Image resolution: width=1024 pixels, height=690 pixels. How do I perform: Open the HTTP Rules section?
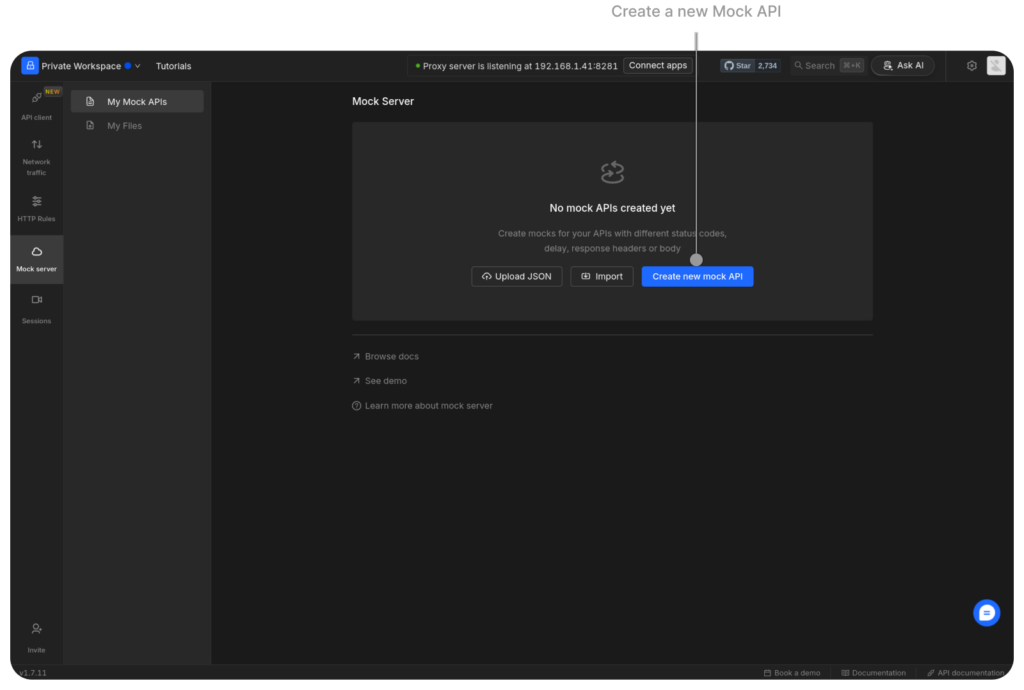37,208
